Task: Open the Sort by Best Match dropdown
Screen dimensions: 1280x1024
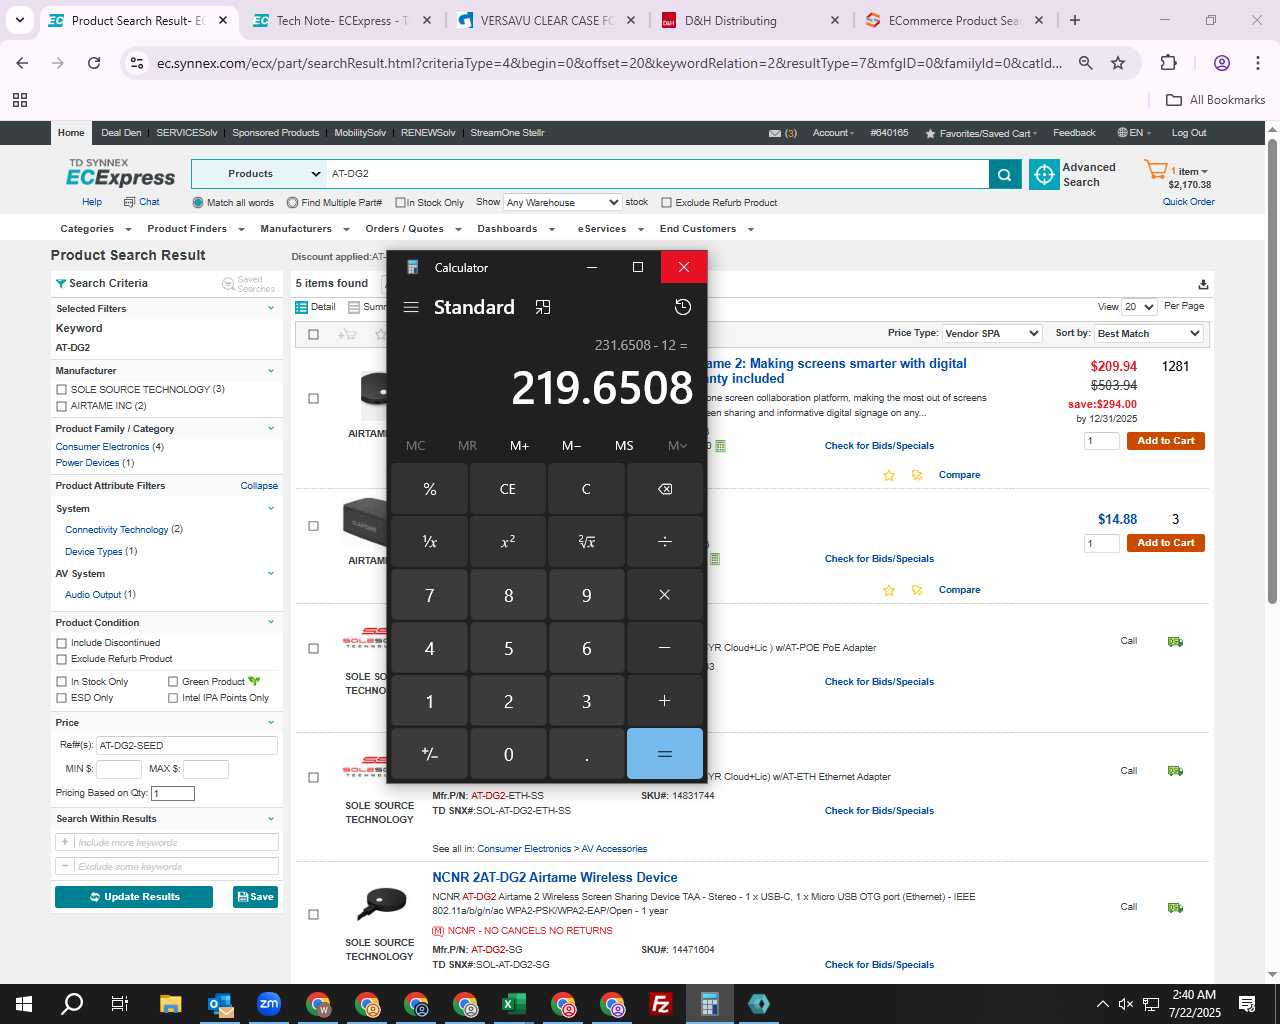Action: point(1148,333)
